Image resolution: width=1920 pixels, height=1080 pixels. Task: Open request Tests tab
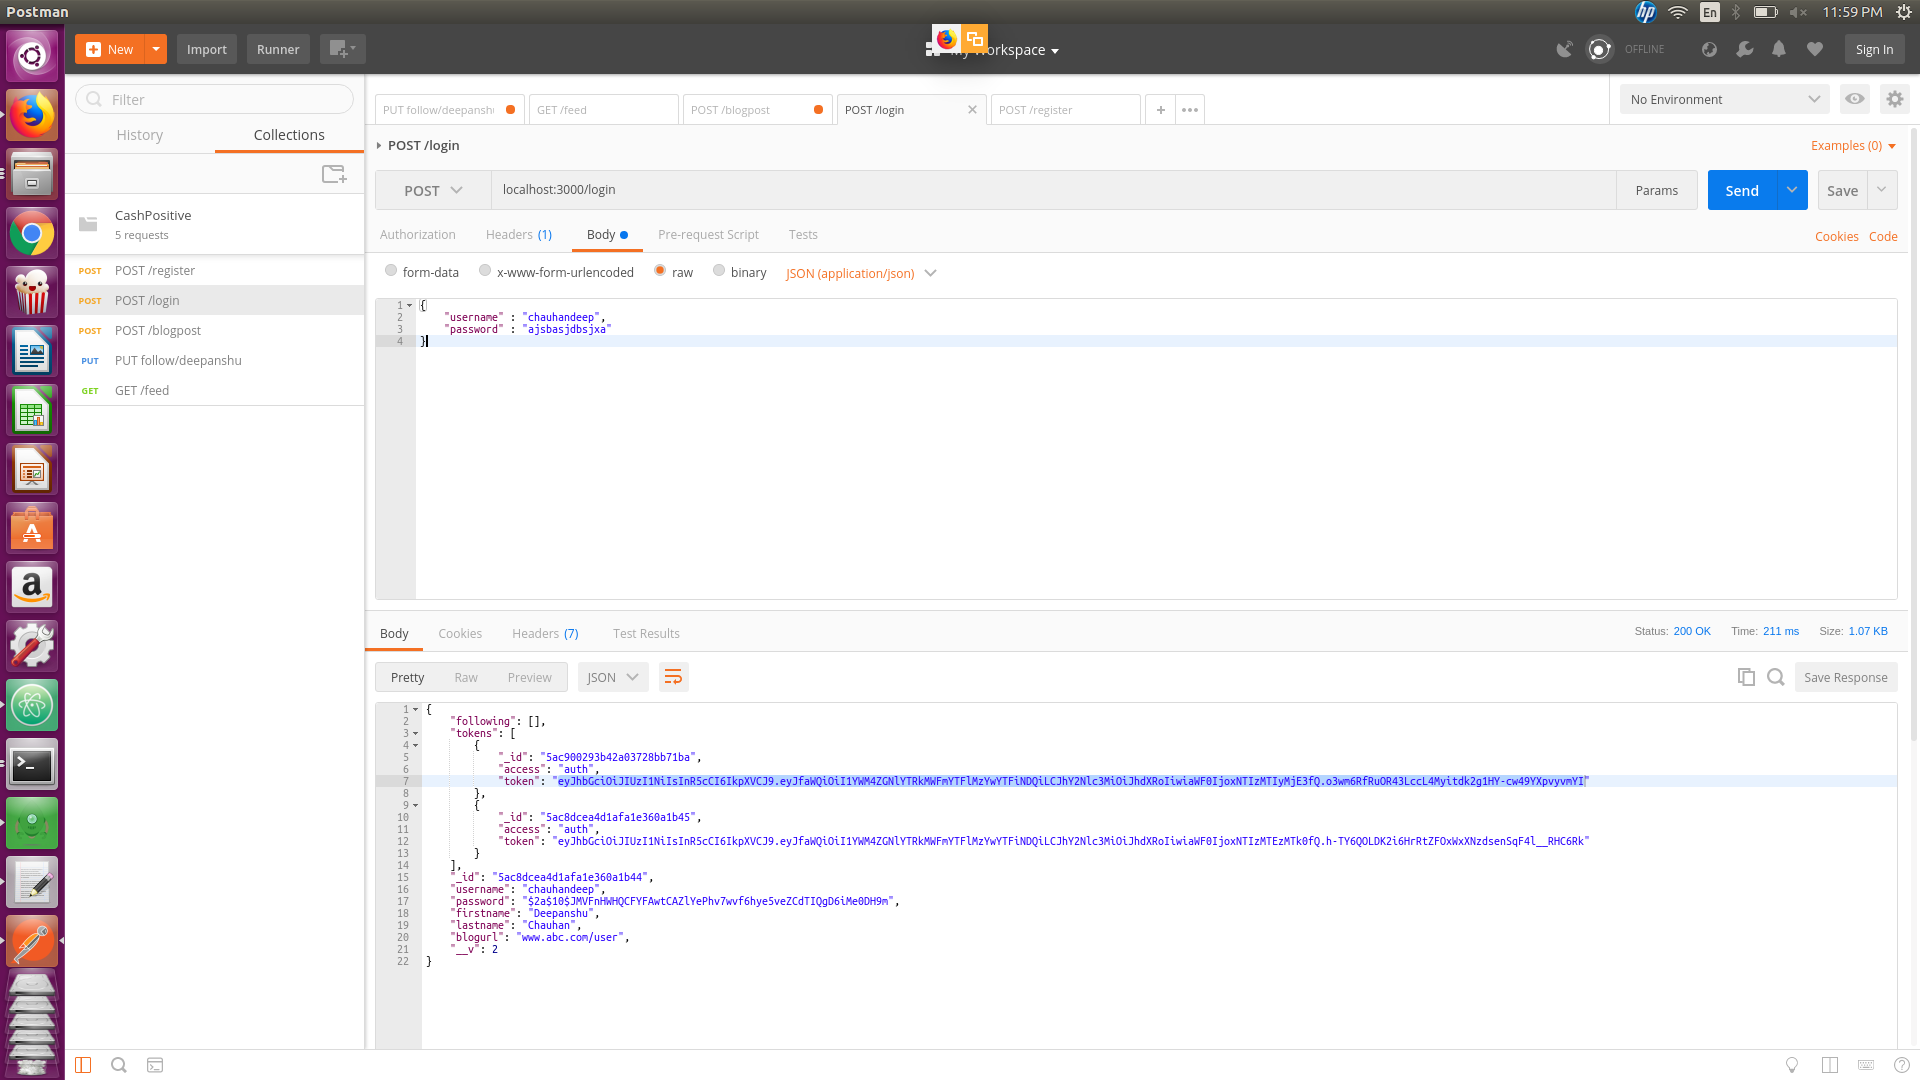803,234
